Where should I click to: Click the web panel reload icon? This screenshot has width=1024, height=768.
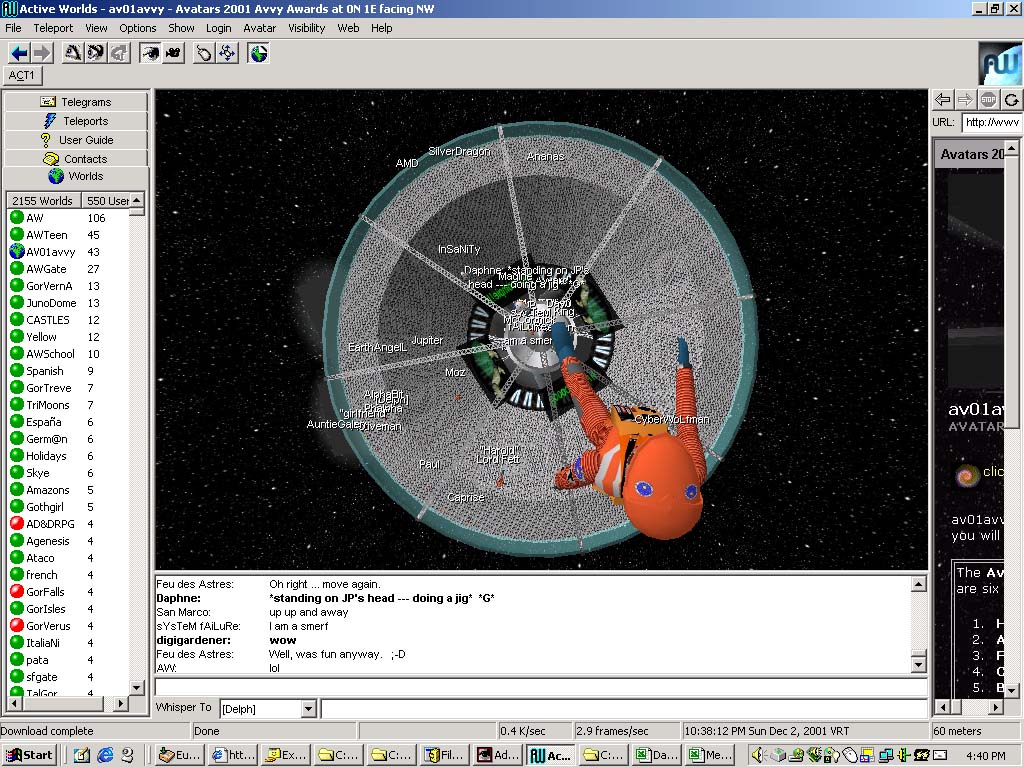pyautogui.click(x=1012, y=99)
